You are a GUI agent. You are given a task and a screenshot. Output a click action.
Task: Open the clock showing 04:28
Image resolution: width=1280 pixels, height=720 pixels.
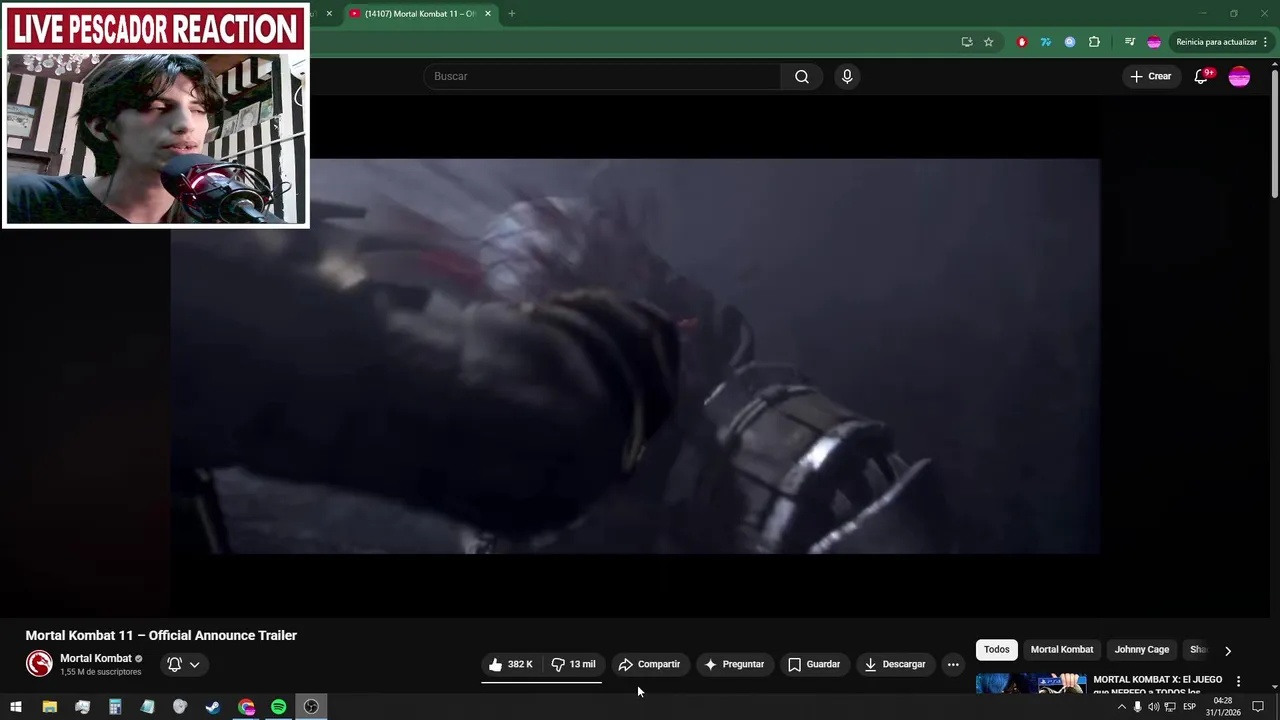click(x=1222, y=707)
